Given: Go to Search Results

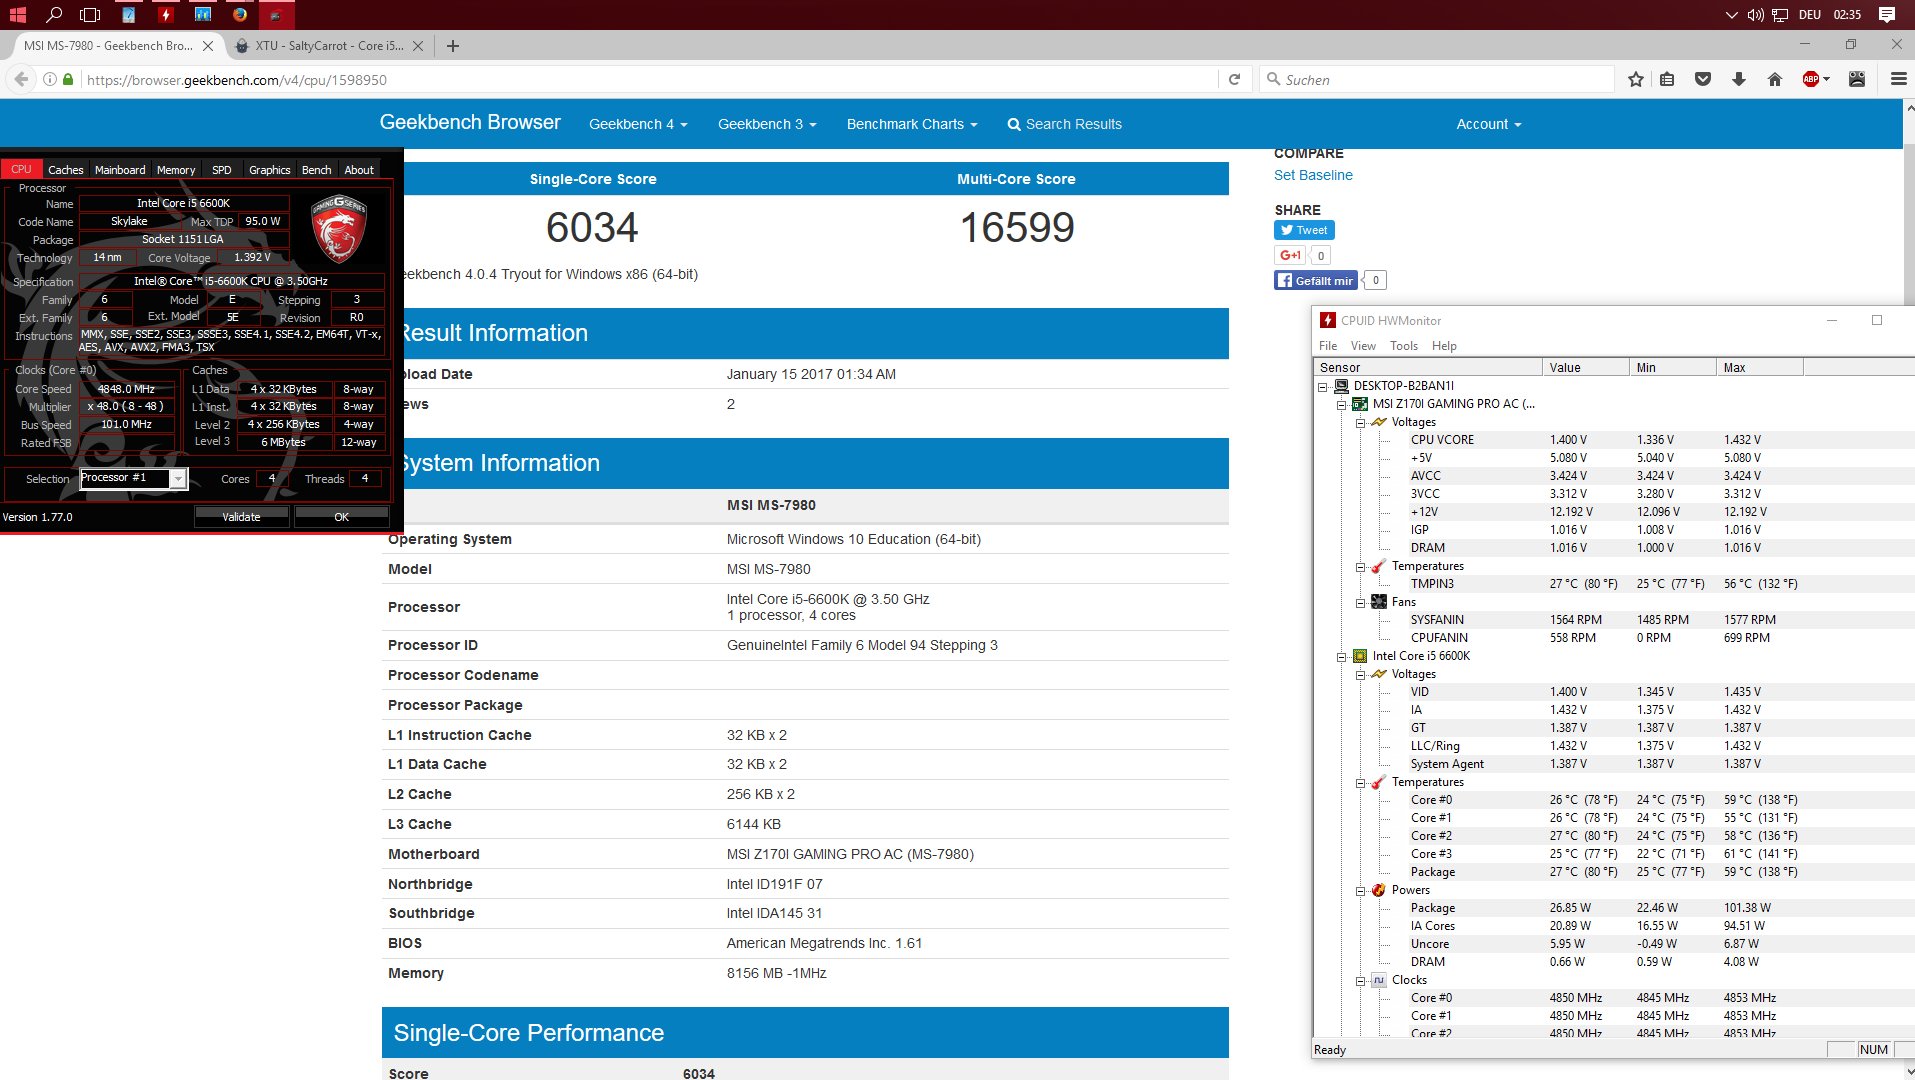Looking at the screenshot, I should click(x=1064, y=124).
